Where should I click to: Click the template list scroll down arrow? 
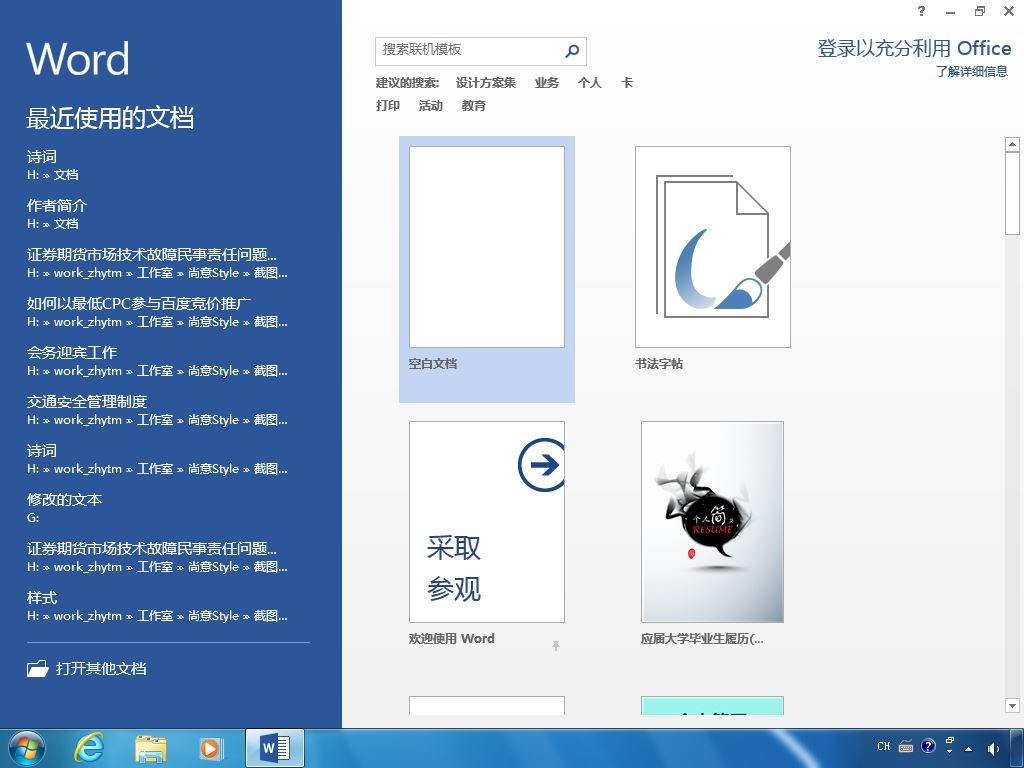pos(1012,705)
